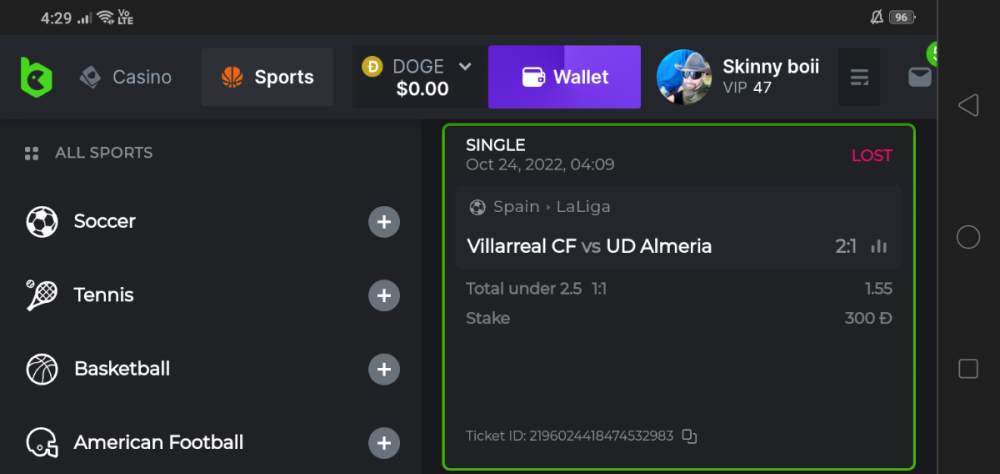Click the Basketball sport icon

(x=42, y=369)
